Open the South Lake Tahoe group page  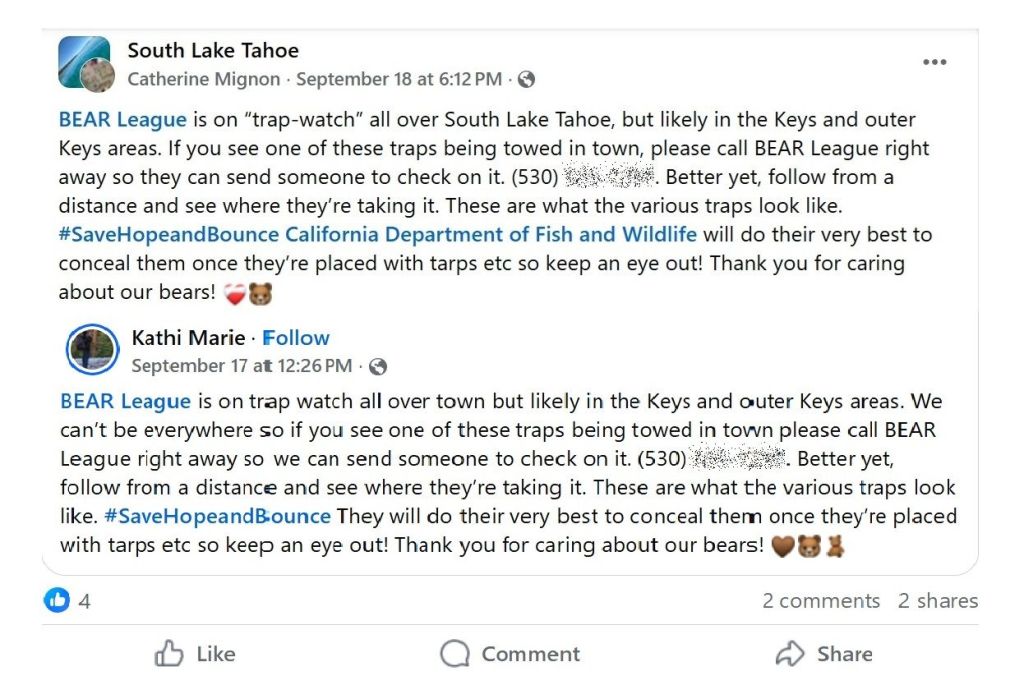[213, 50]
